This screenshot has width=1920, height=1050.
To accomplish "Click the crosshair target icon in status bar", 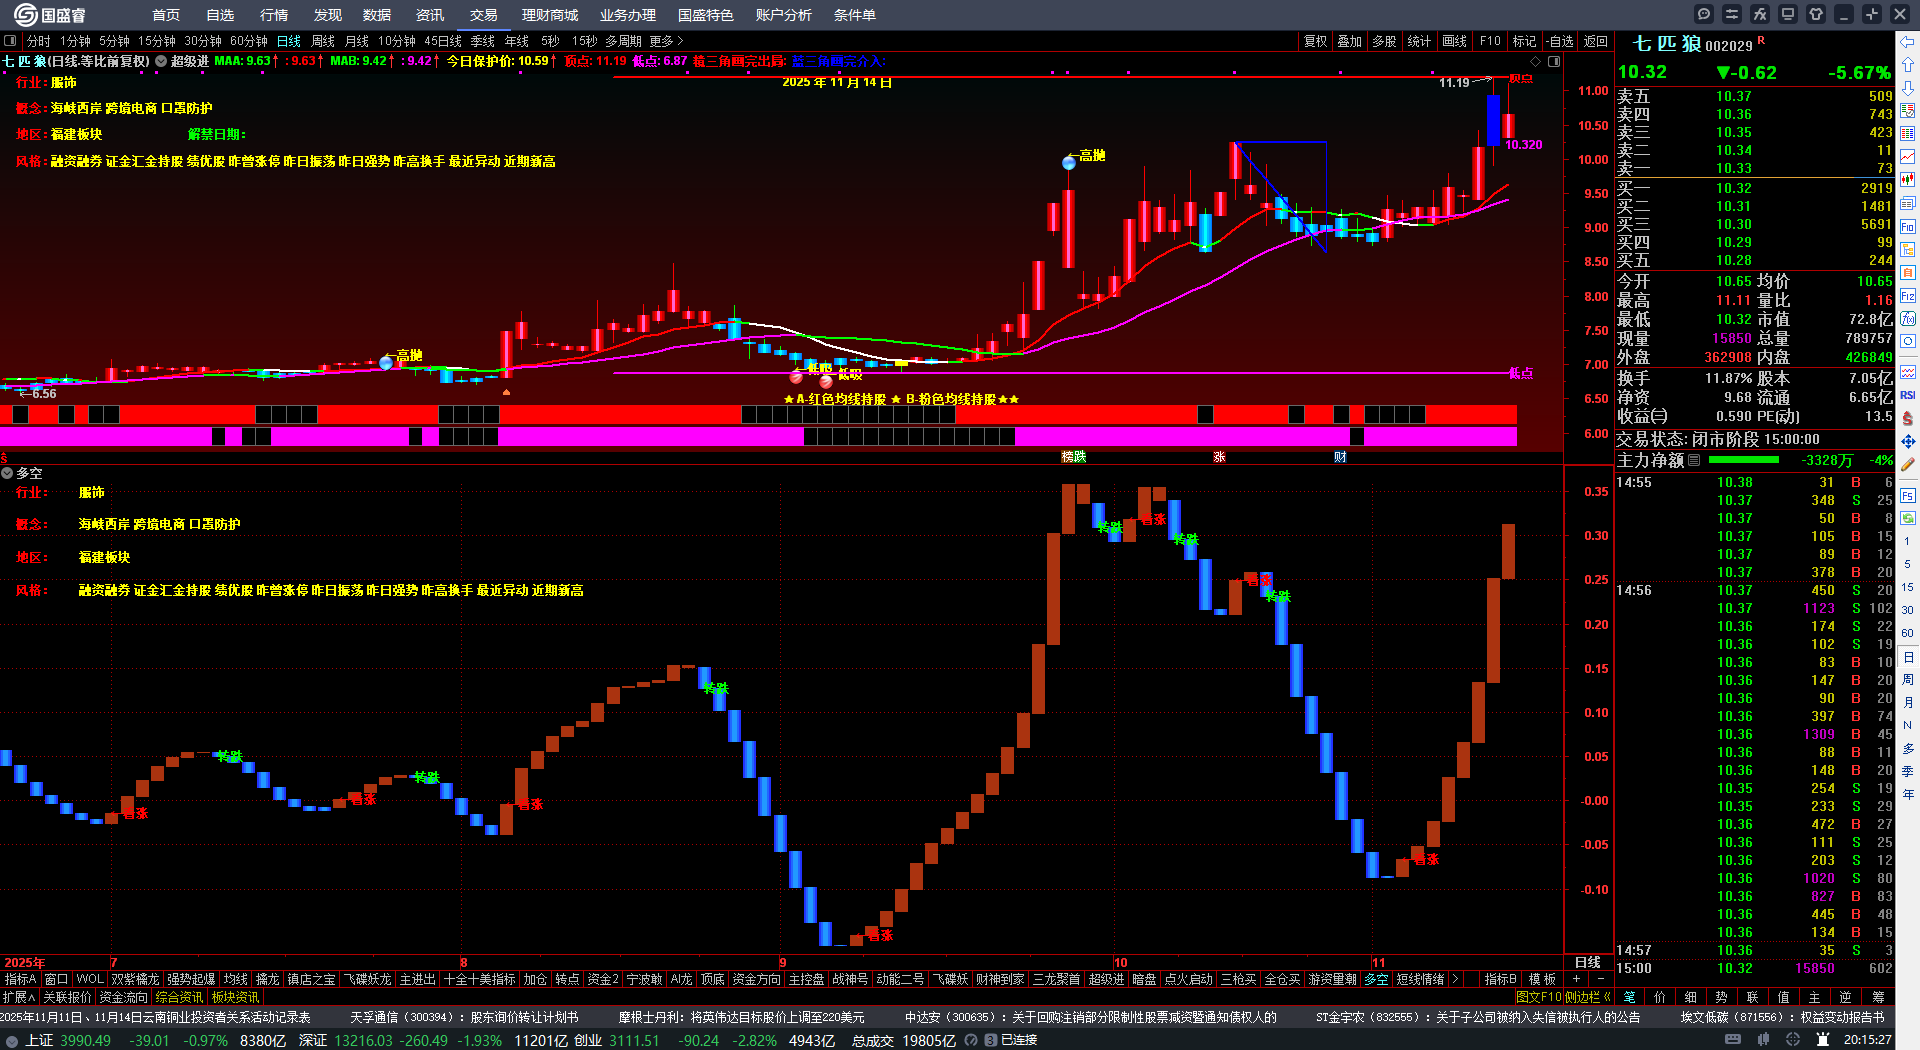I will (x=1794, y=1040).
